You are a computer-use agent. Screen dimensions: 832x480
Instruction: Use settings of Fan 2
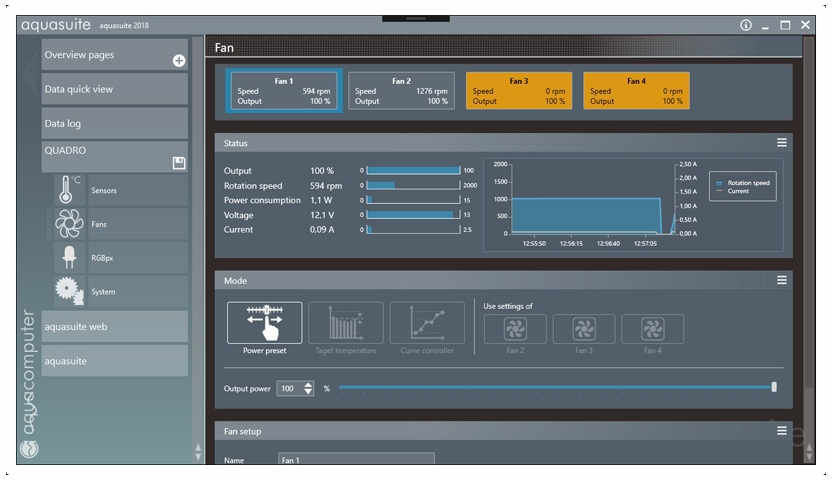tap(515, 329)
